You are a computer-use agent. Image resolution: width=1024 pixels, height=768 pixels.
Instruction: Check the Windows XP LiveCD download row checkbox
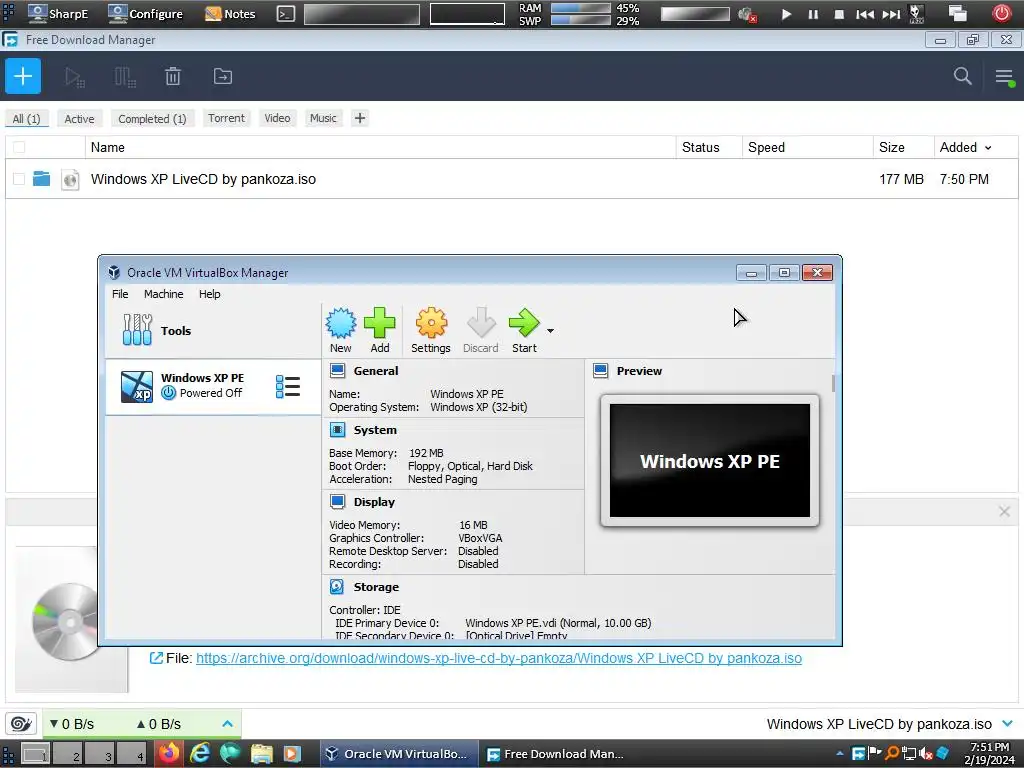coord(19,179)
